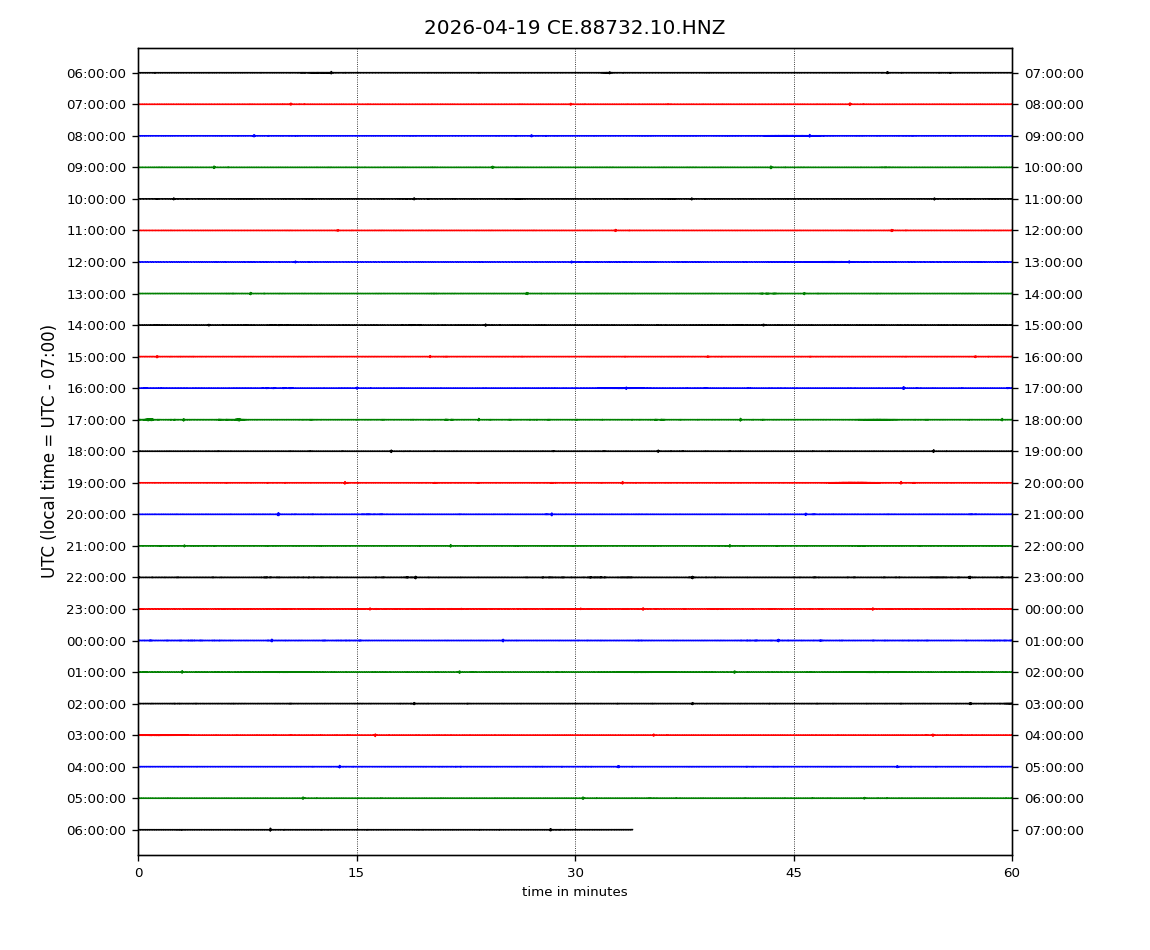
Task: Click the end of the unfinished bottom black trace
Action: tap(632, 829)
